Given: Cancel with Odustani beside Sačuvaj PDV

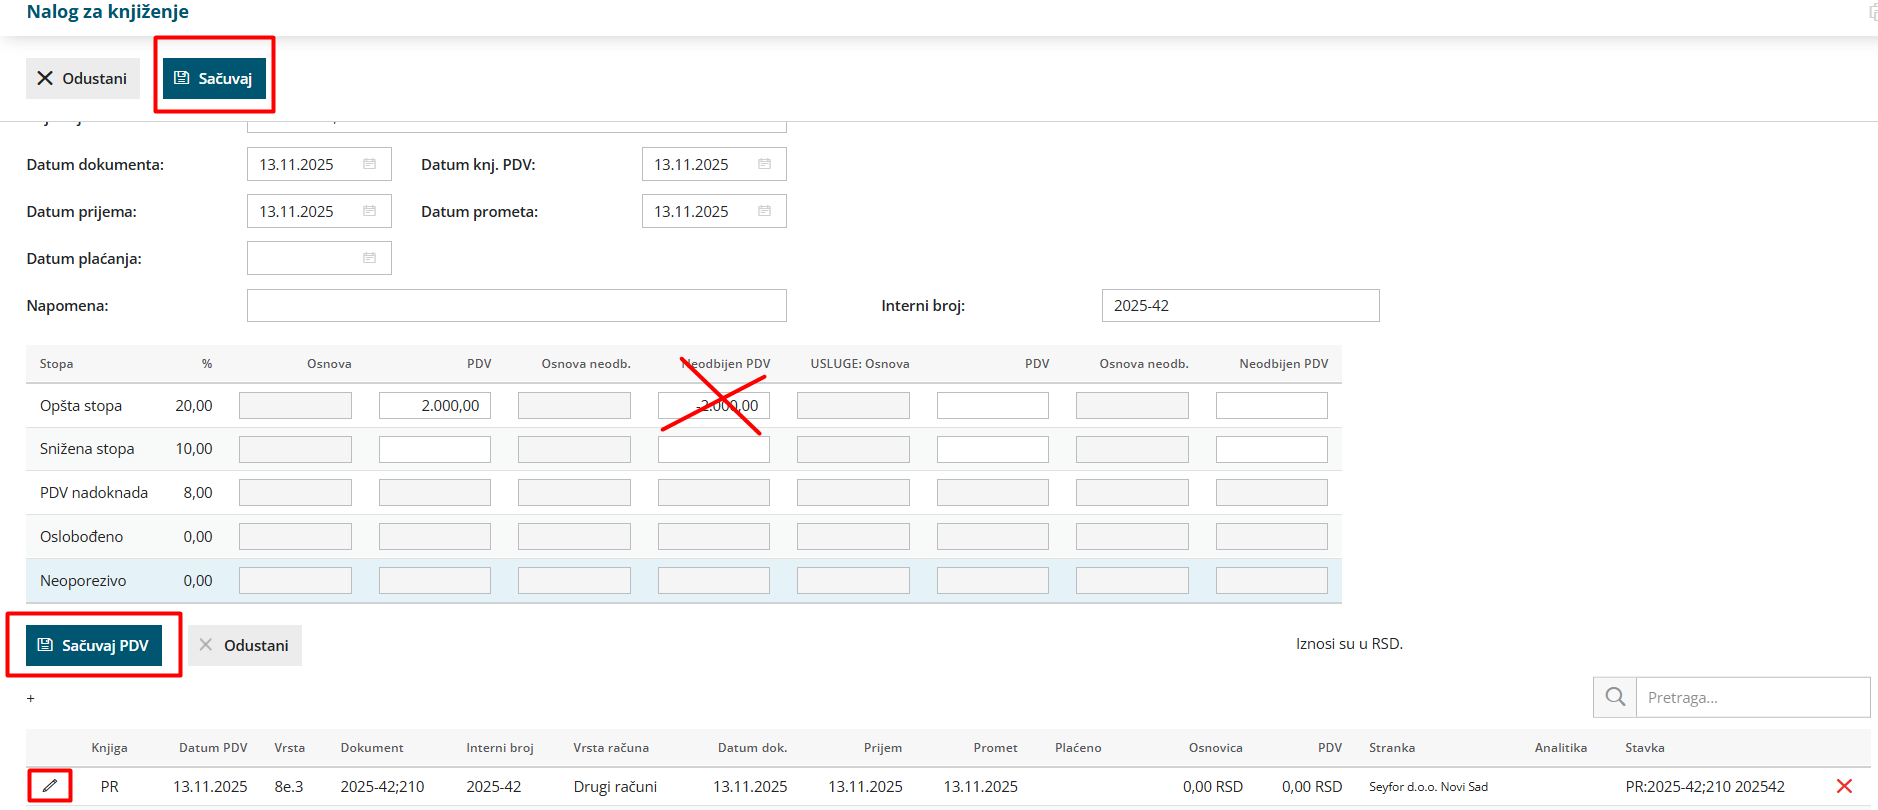Looking at the screenshot, I should point(245,645).
